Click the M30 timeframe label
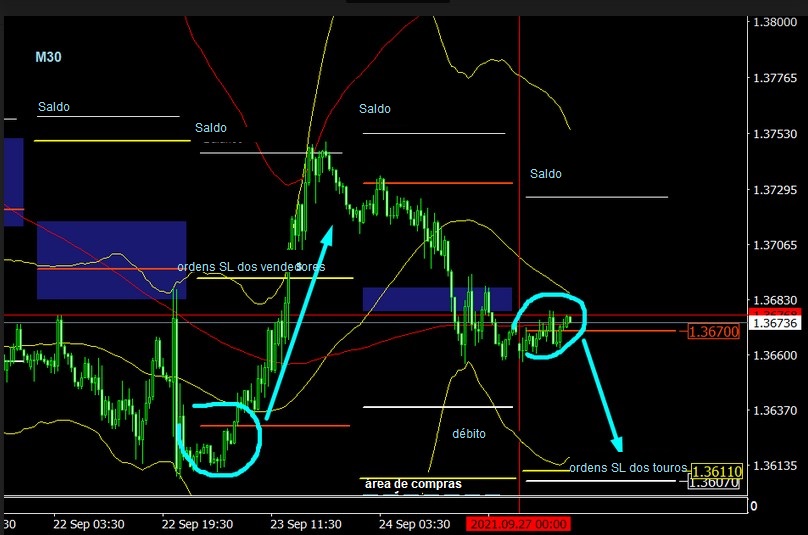Screen dimensions: 808x535 [x=48, y=57]
